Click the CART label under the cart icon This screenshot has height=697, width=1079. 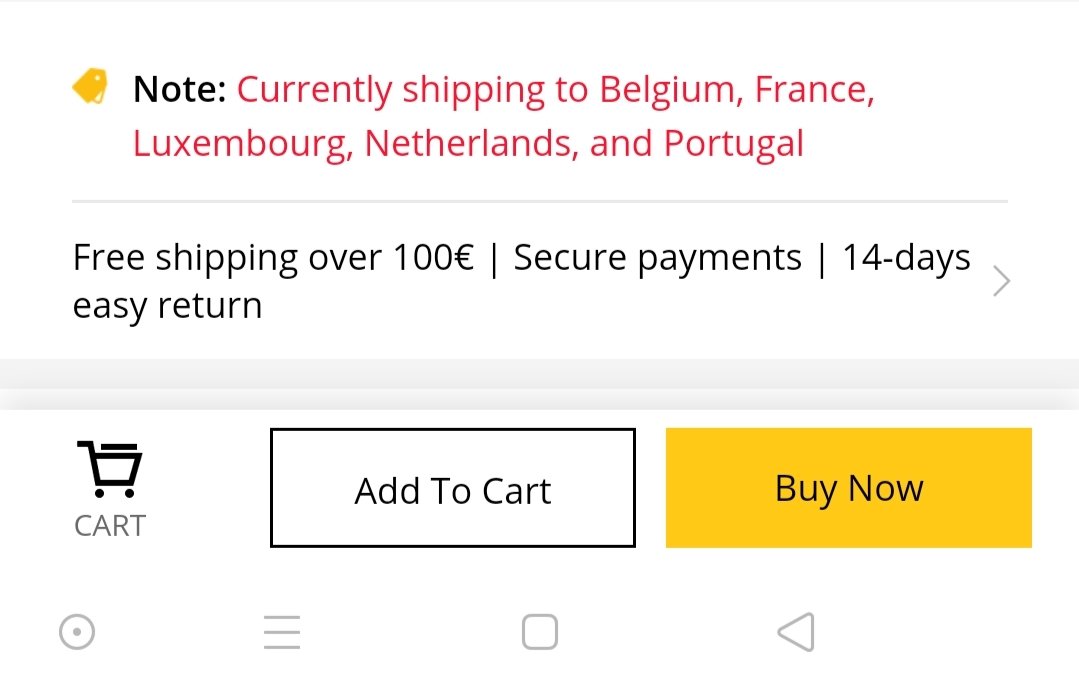110,526
